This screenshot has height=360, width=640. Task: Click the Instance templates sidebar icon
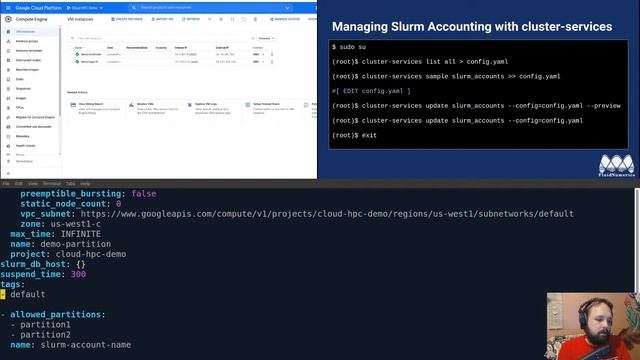(x=8, y=51)
